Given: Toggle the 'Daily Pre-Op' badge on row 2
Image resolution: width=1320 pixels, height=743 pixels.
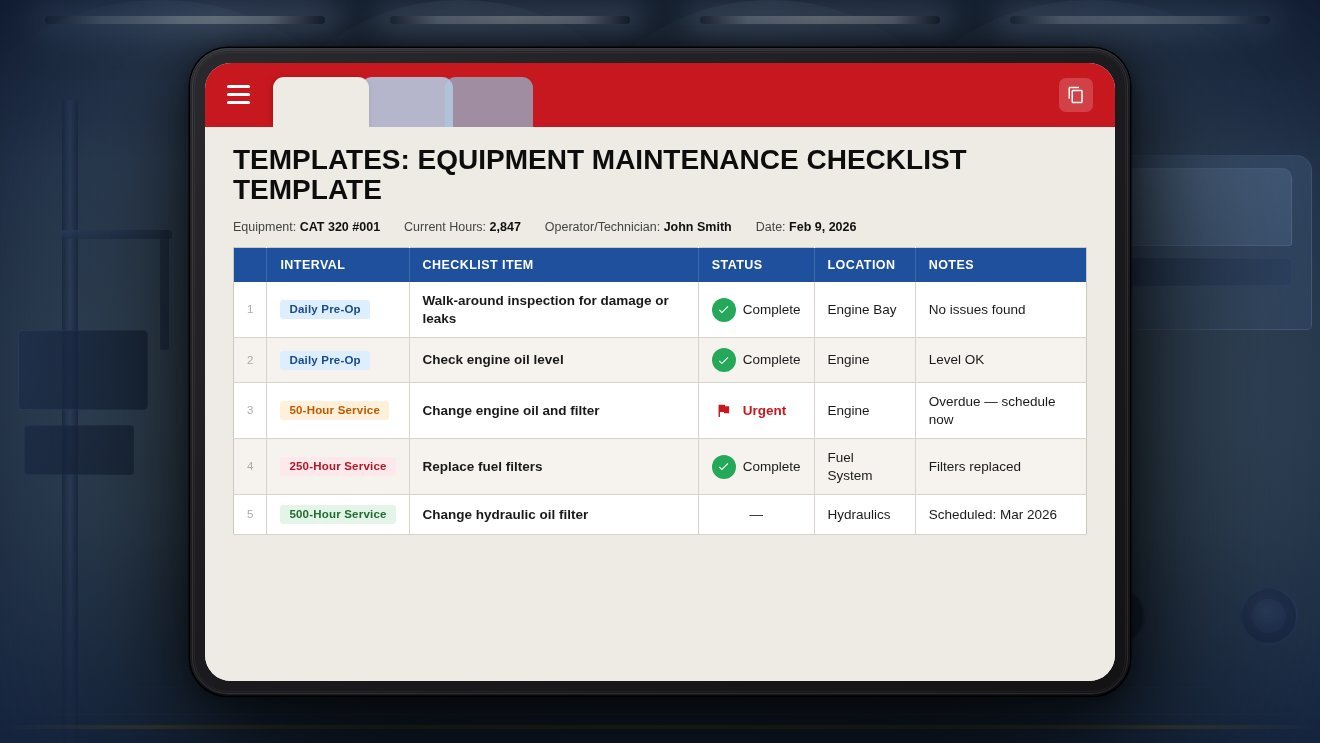Looking at the screenshot, I should point(325,360).
